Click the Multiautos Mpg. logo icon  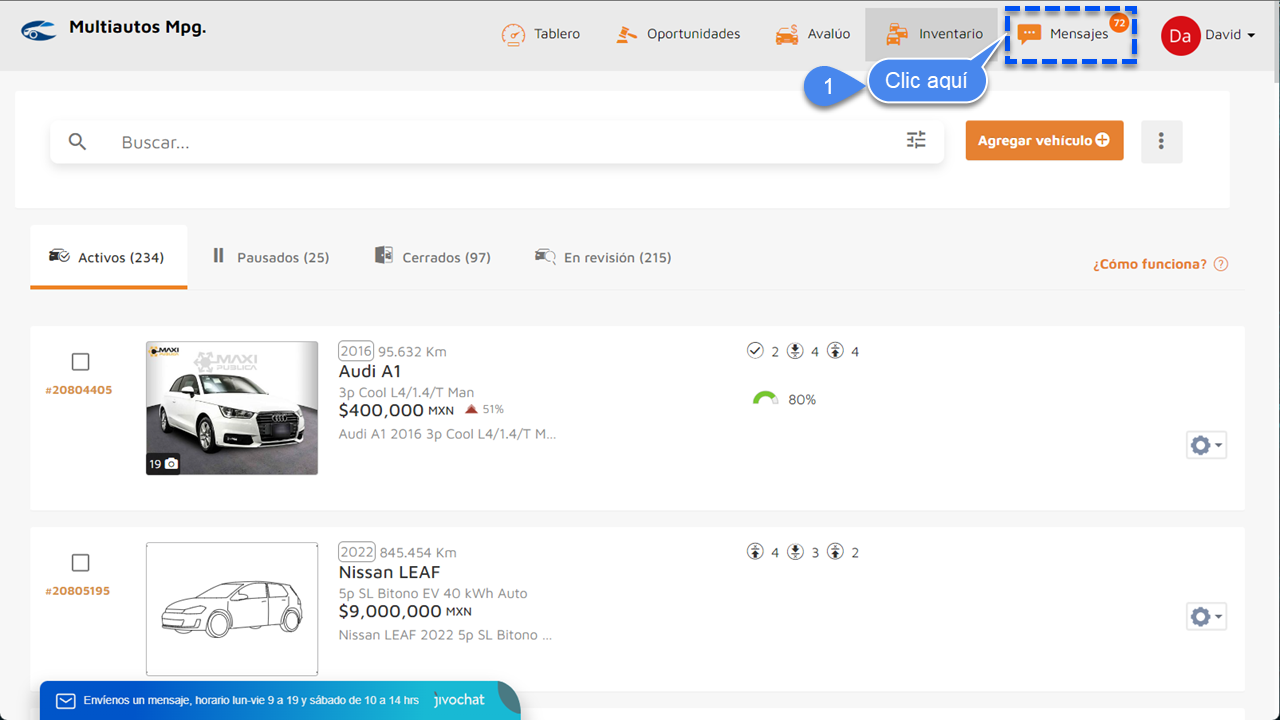click(x=40, y=30)
